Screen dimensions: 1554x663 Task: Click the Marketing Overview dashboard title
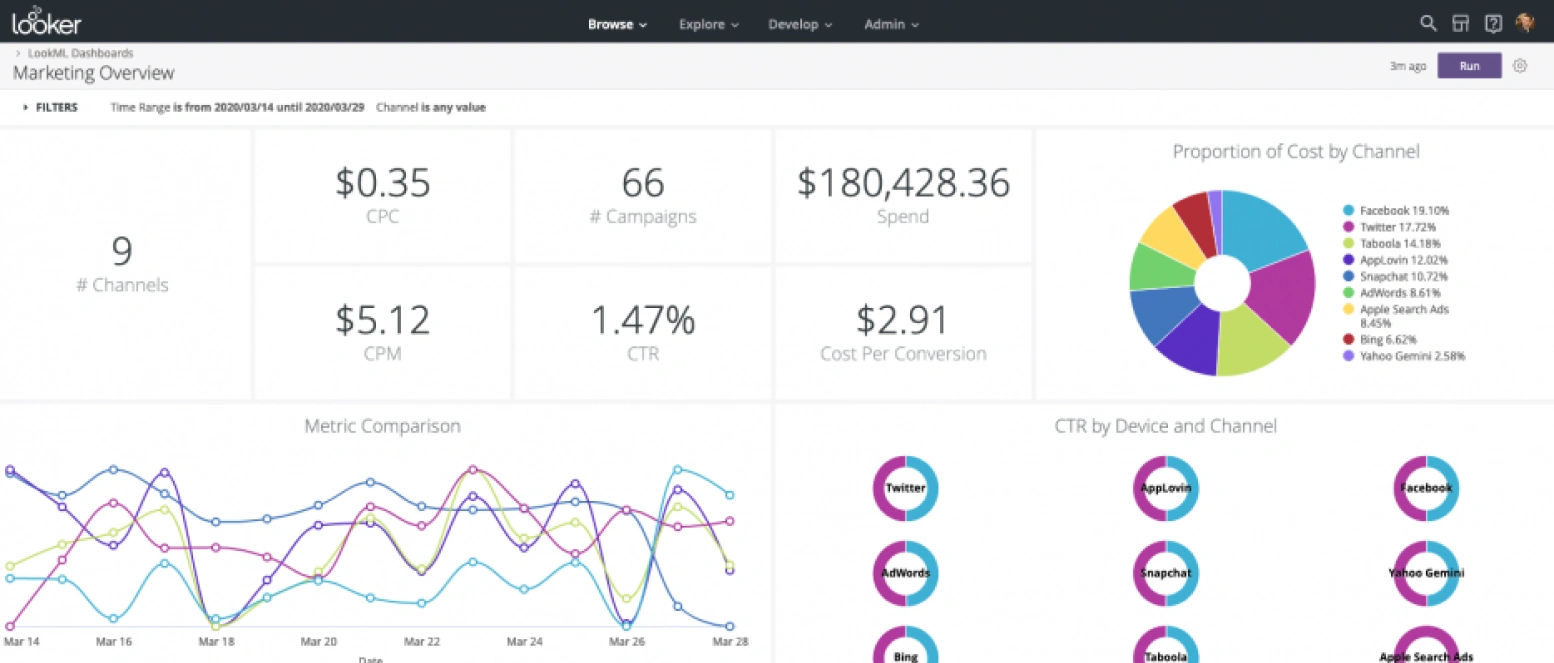click(x=93, y=73)
